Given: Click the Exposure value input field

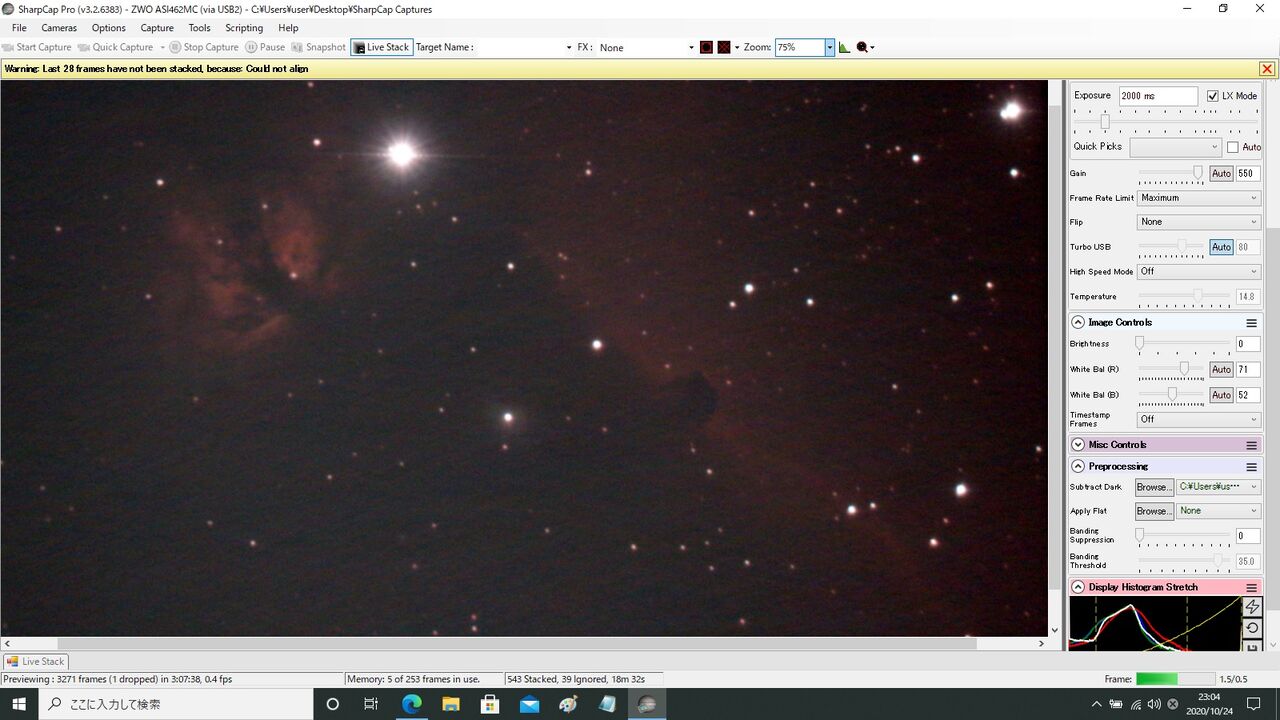Looking at the screenshot, I should click(1158, 96).
